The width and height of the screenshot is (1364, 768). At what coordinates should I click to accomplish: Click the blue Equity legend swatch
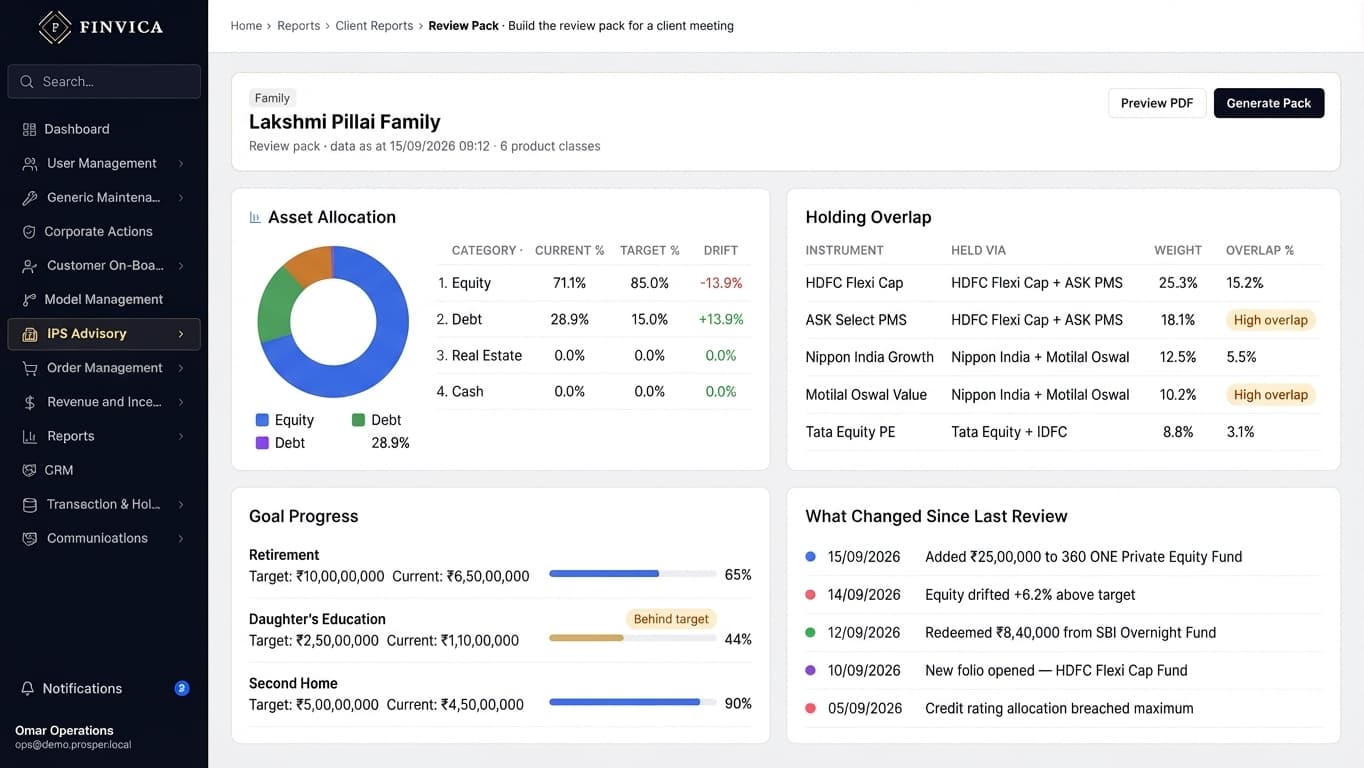point(262,420)
